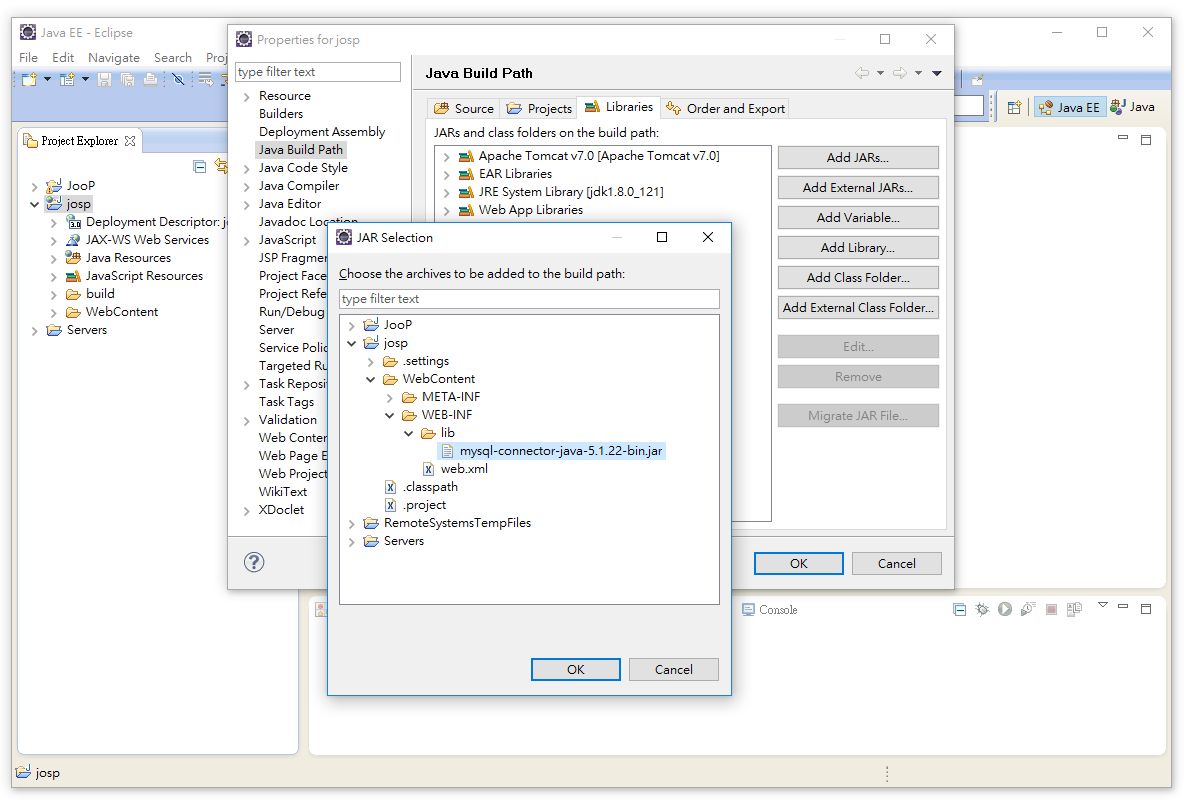Click the Save All toolbar icon
The image size is (1194, 802).
(x=128, y=79)
